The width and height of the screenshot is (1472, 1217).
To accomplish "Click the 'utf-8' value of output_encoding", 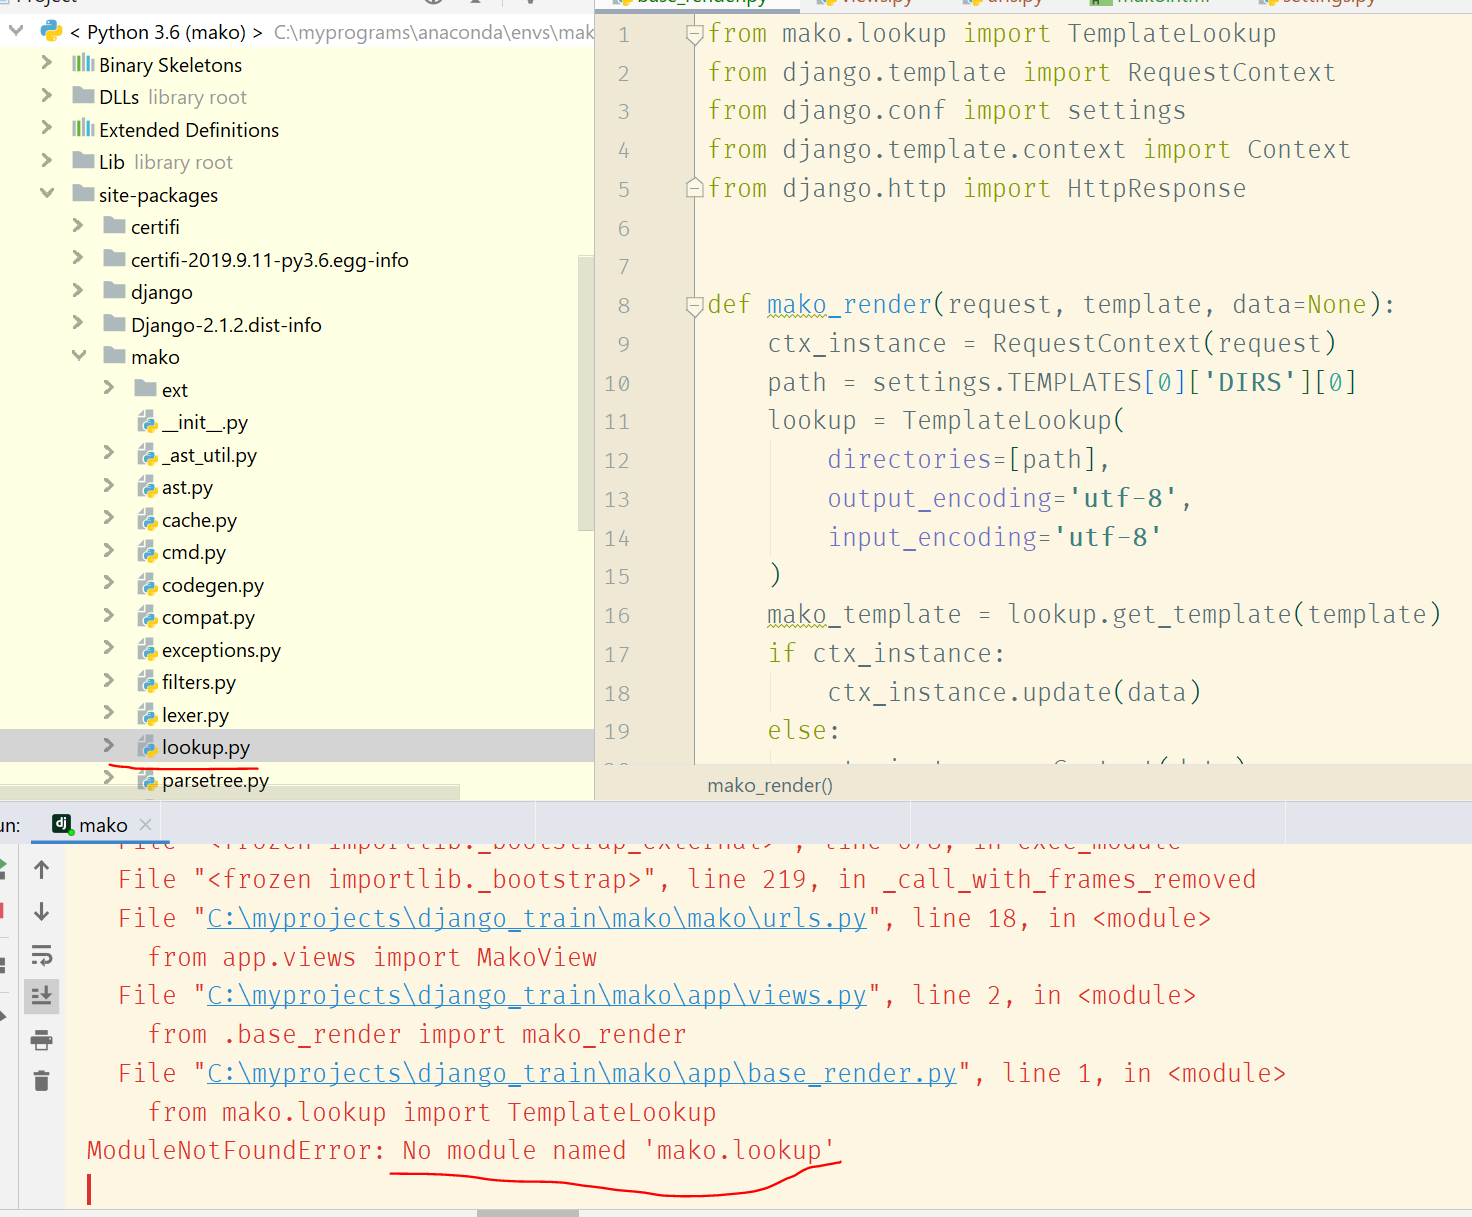I will coord(1122,498).
